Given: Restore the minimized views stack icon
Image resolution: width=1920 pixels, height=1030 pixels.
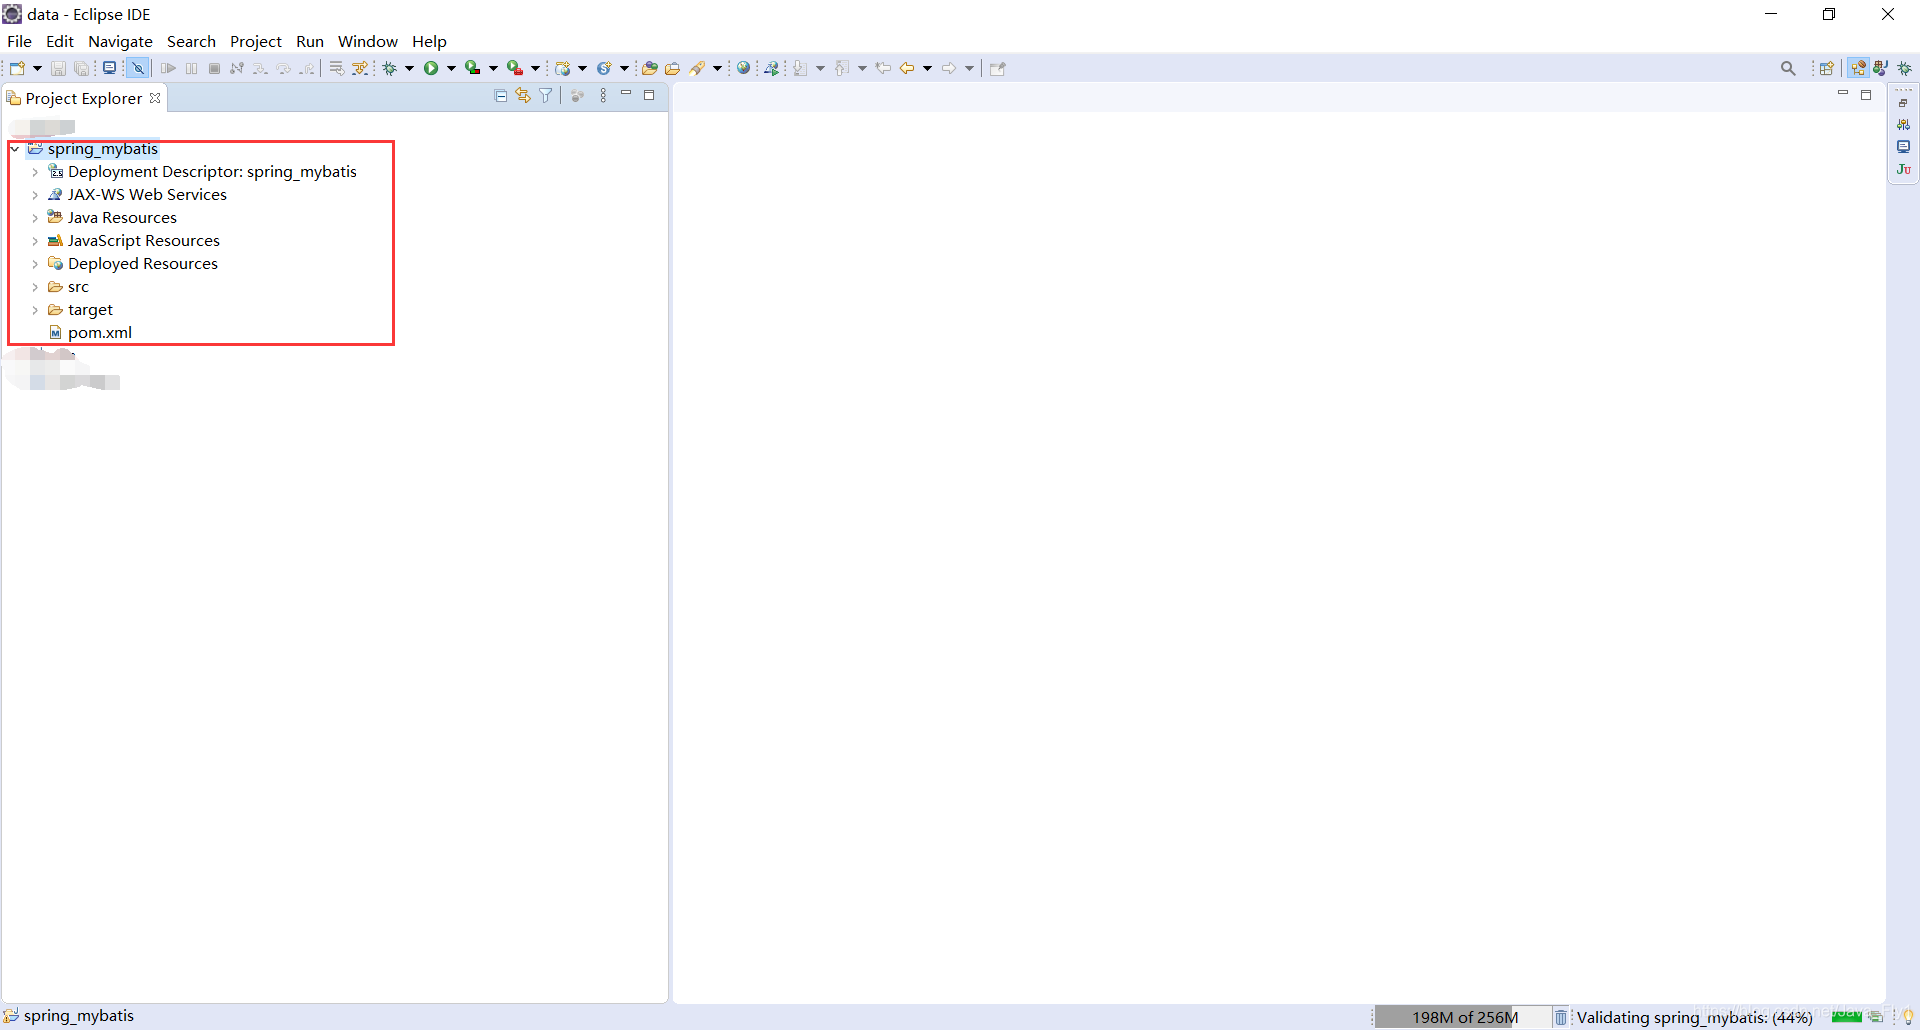Looking at the screenshot, I should (x=1903, y=103).
